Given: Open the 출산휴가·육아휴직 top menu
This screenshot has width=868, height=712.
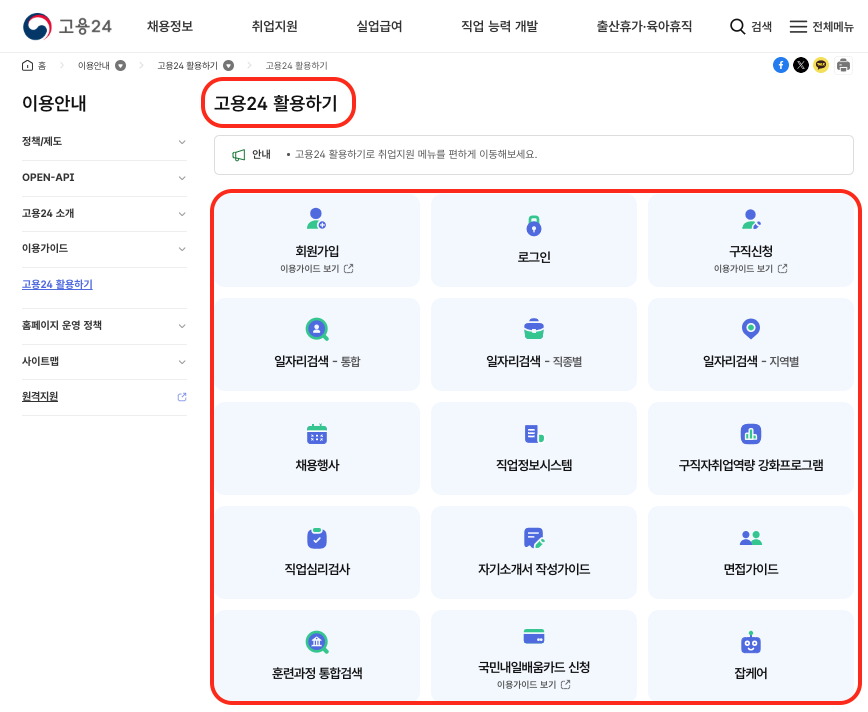Looking at the screenshot, I should point(644,26).
